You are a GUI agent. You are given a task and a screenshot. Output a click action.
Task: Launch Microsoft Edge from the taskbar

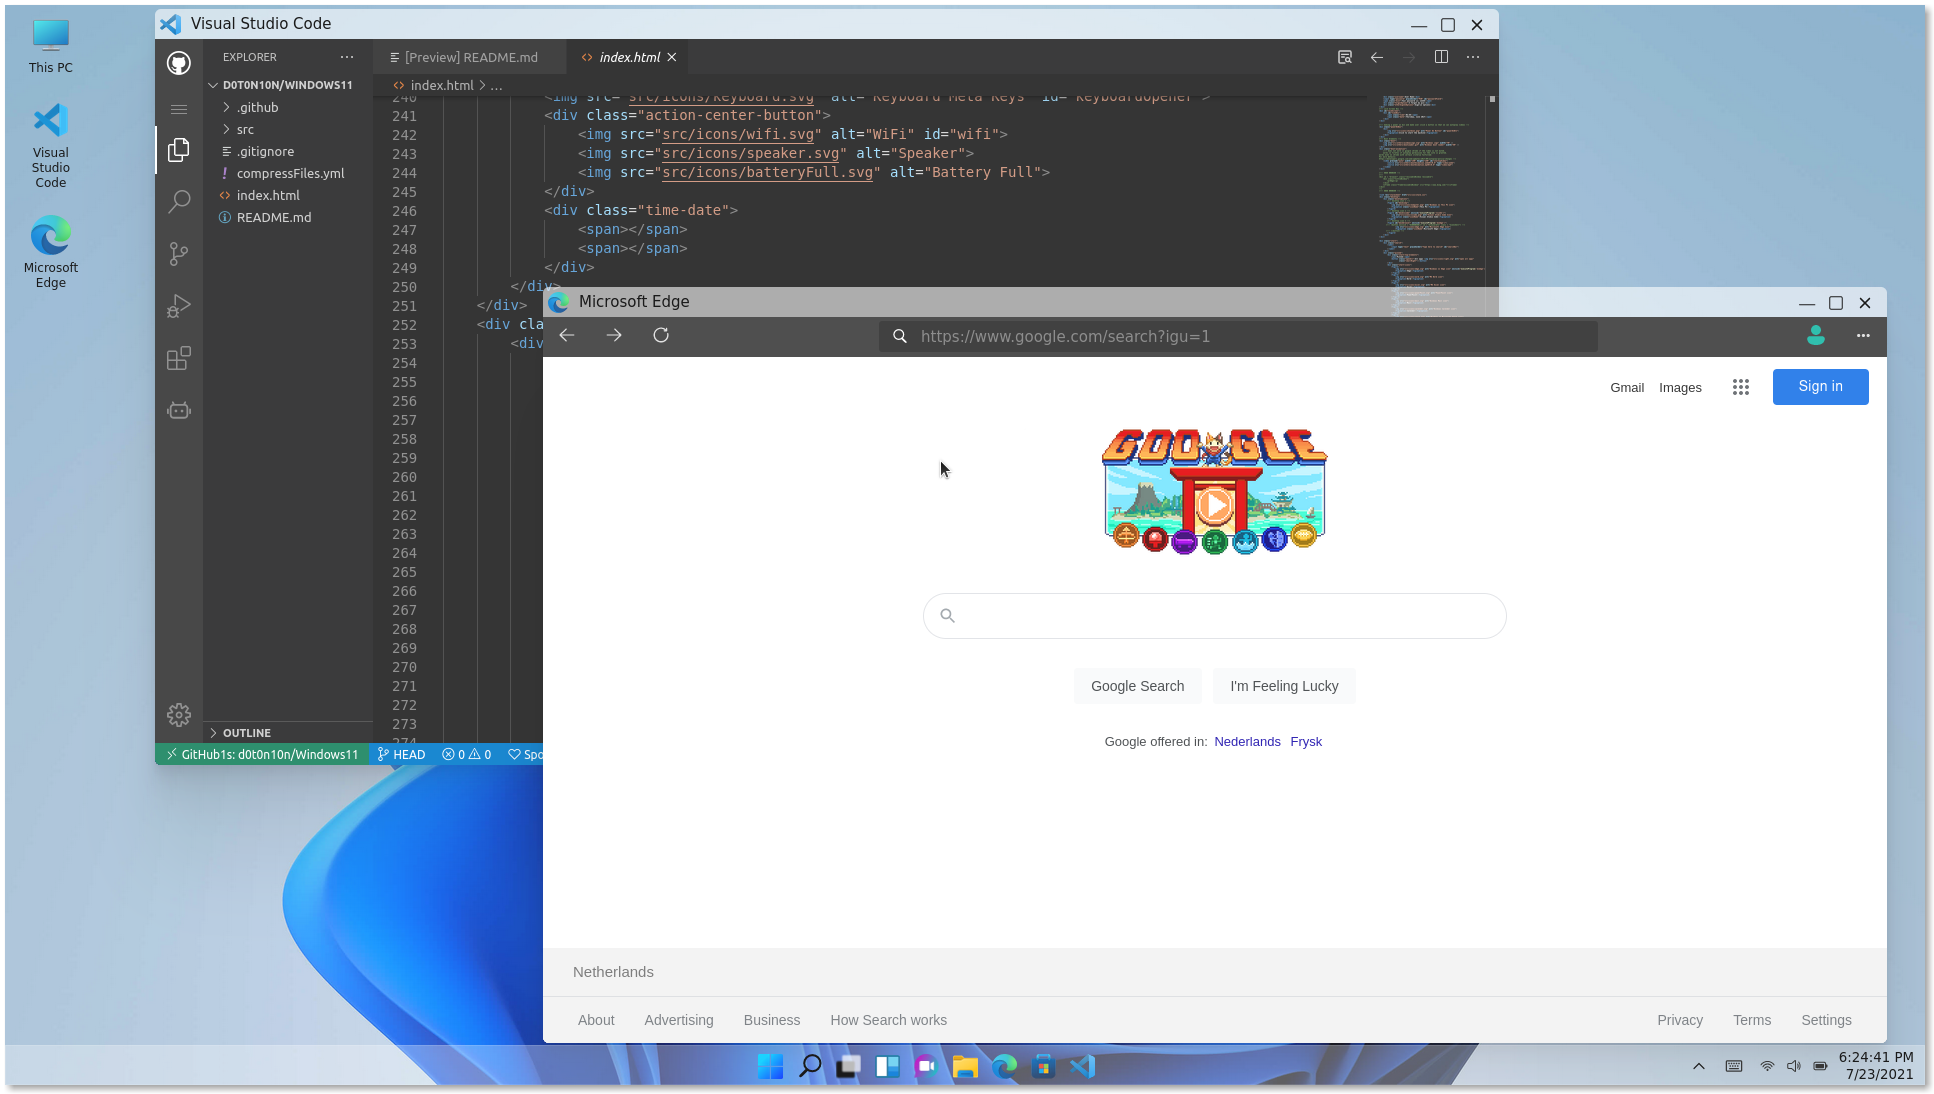coord(1004,1066)
